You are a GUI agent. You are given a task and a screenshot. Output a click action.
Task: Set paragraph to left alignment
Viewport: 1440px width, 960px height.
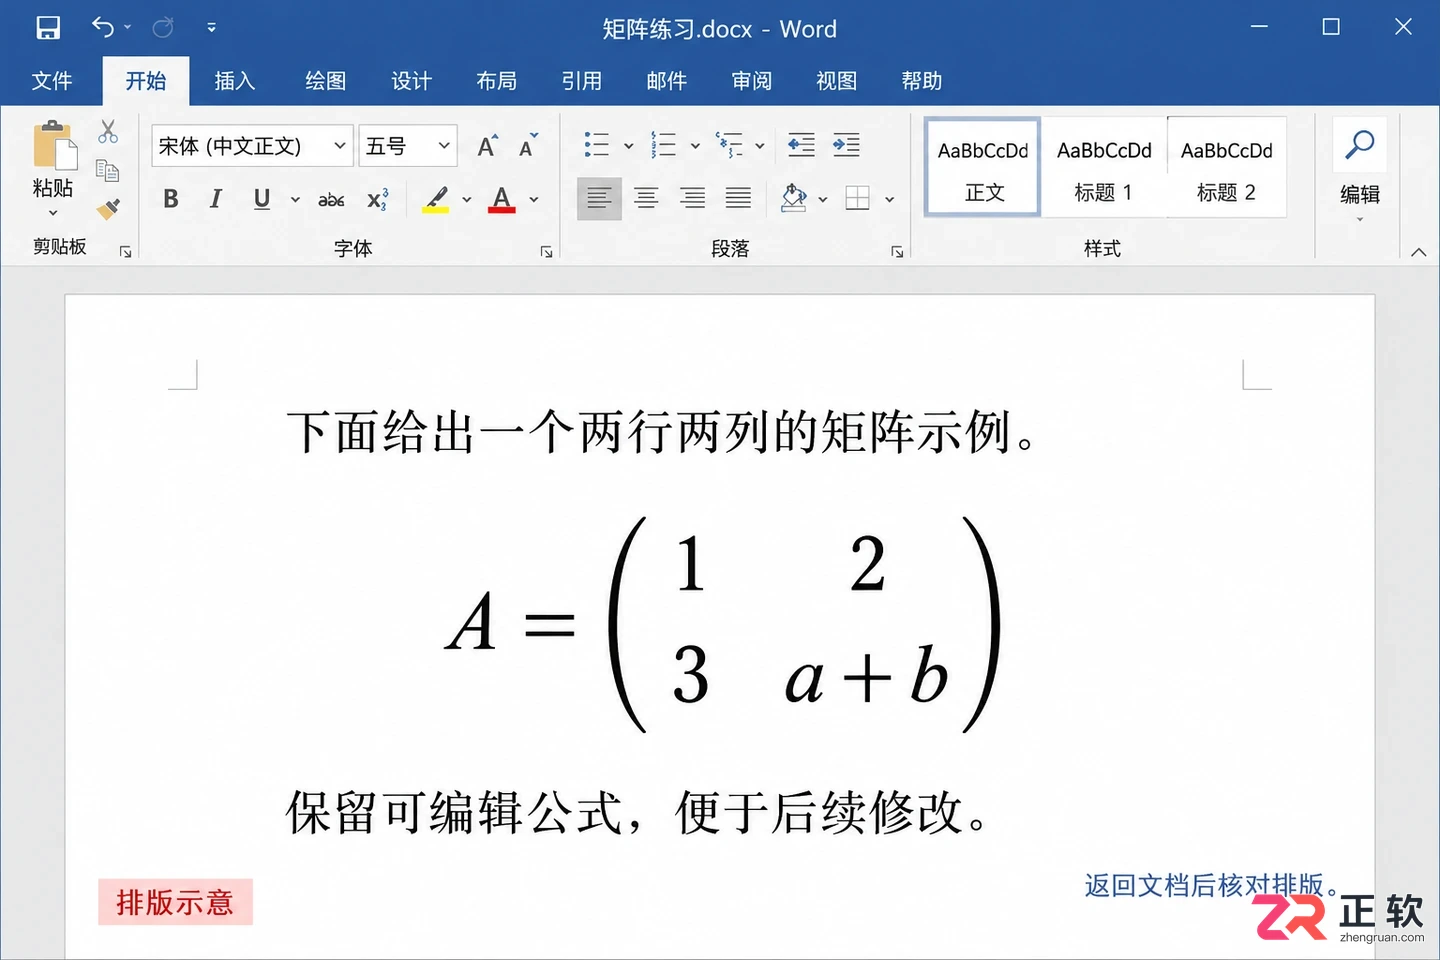(x=599, y=198)
